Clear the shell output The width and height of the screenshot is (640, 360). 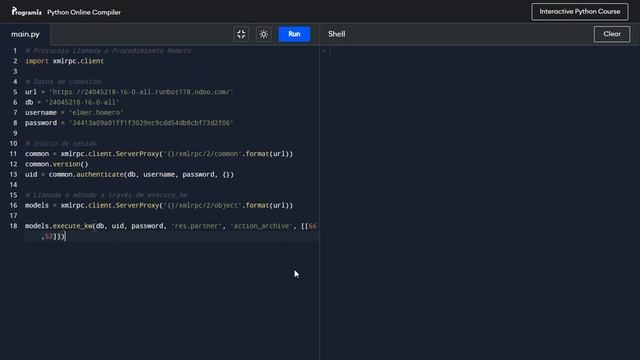tap(612, 34)
